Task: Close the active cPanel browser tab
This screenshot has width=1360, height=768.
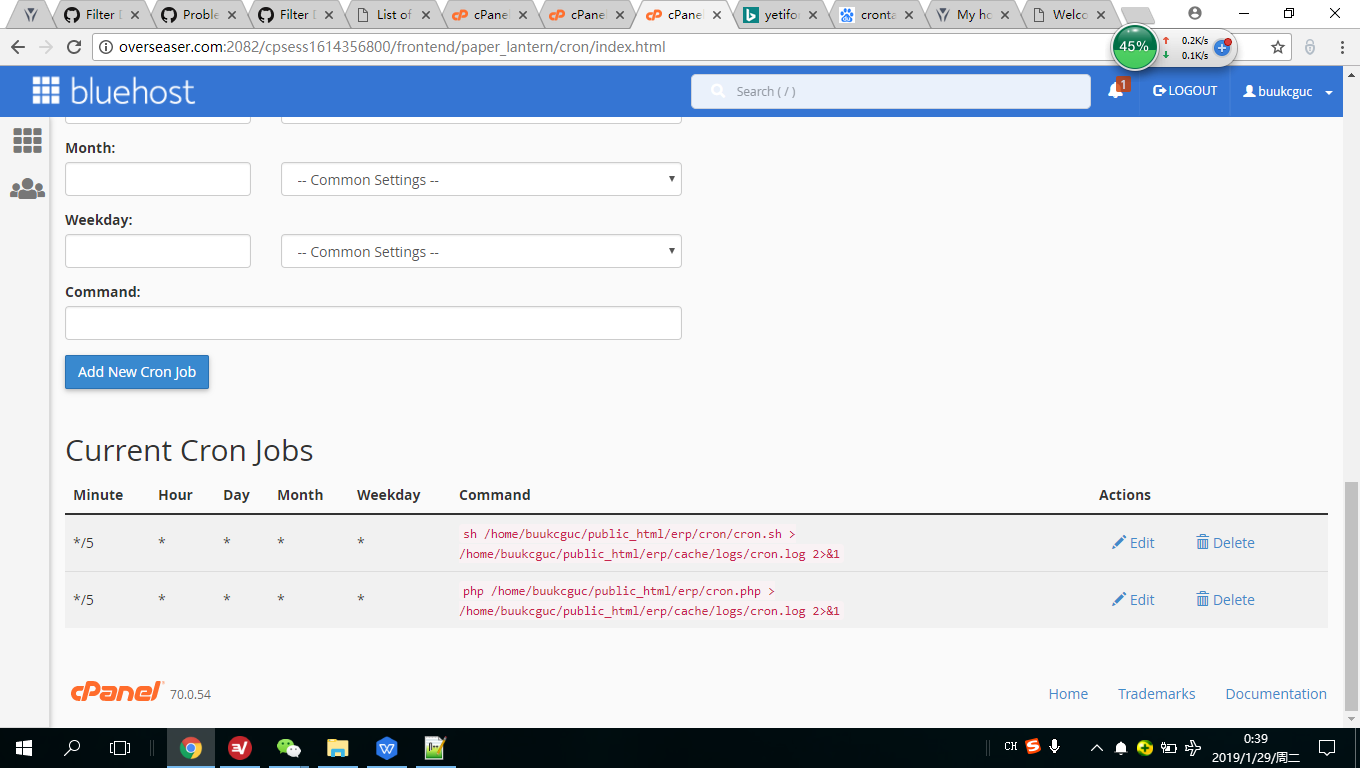Action: [x=716, y=15]
